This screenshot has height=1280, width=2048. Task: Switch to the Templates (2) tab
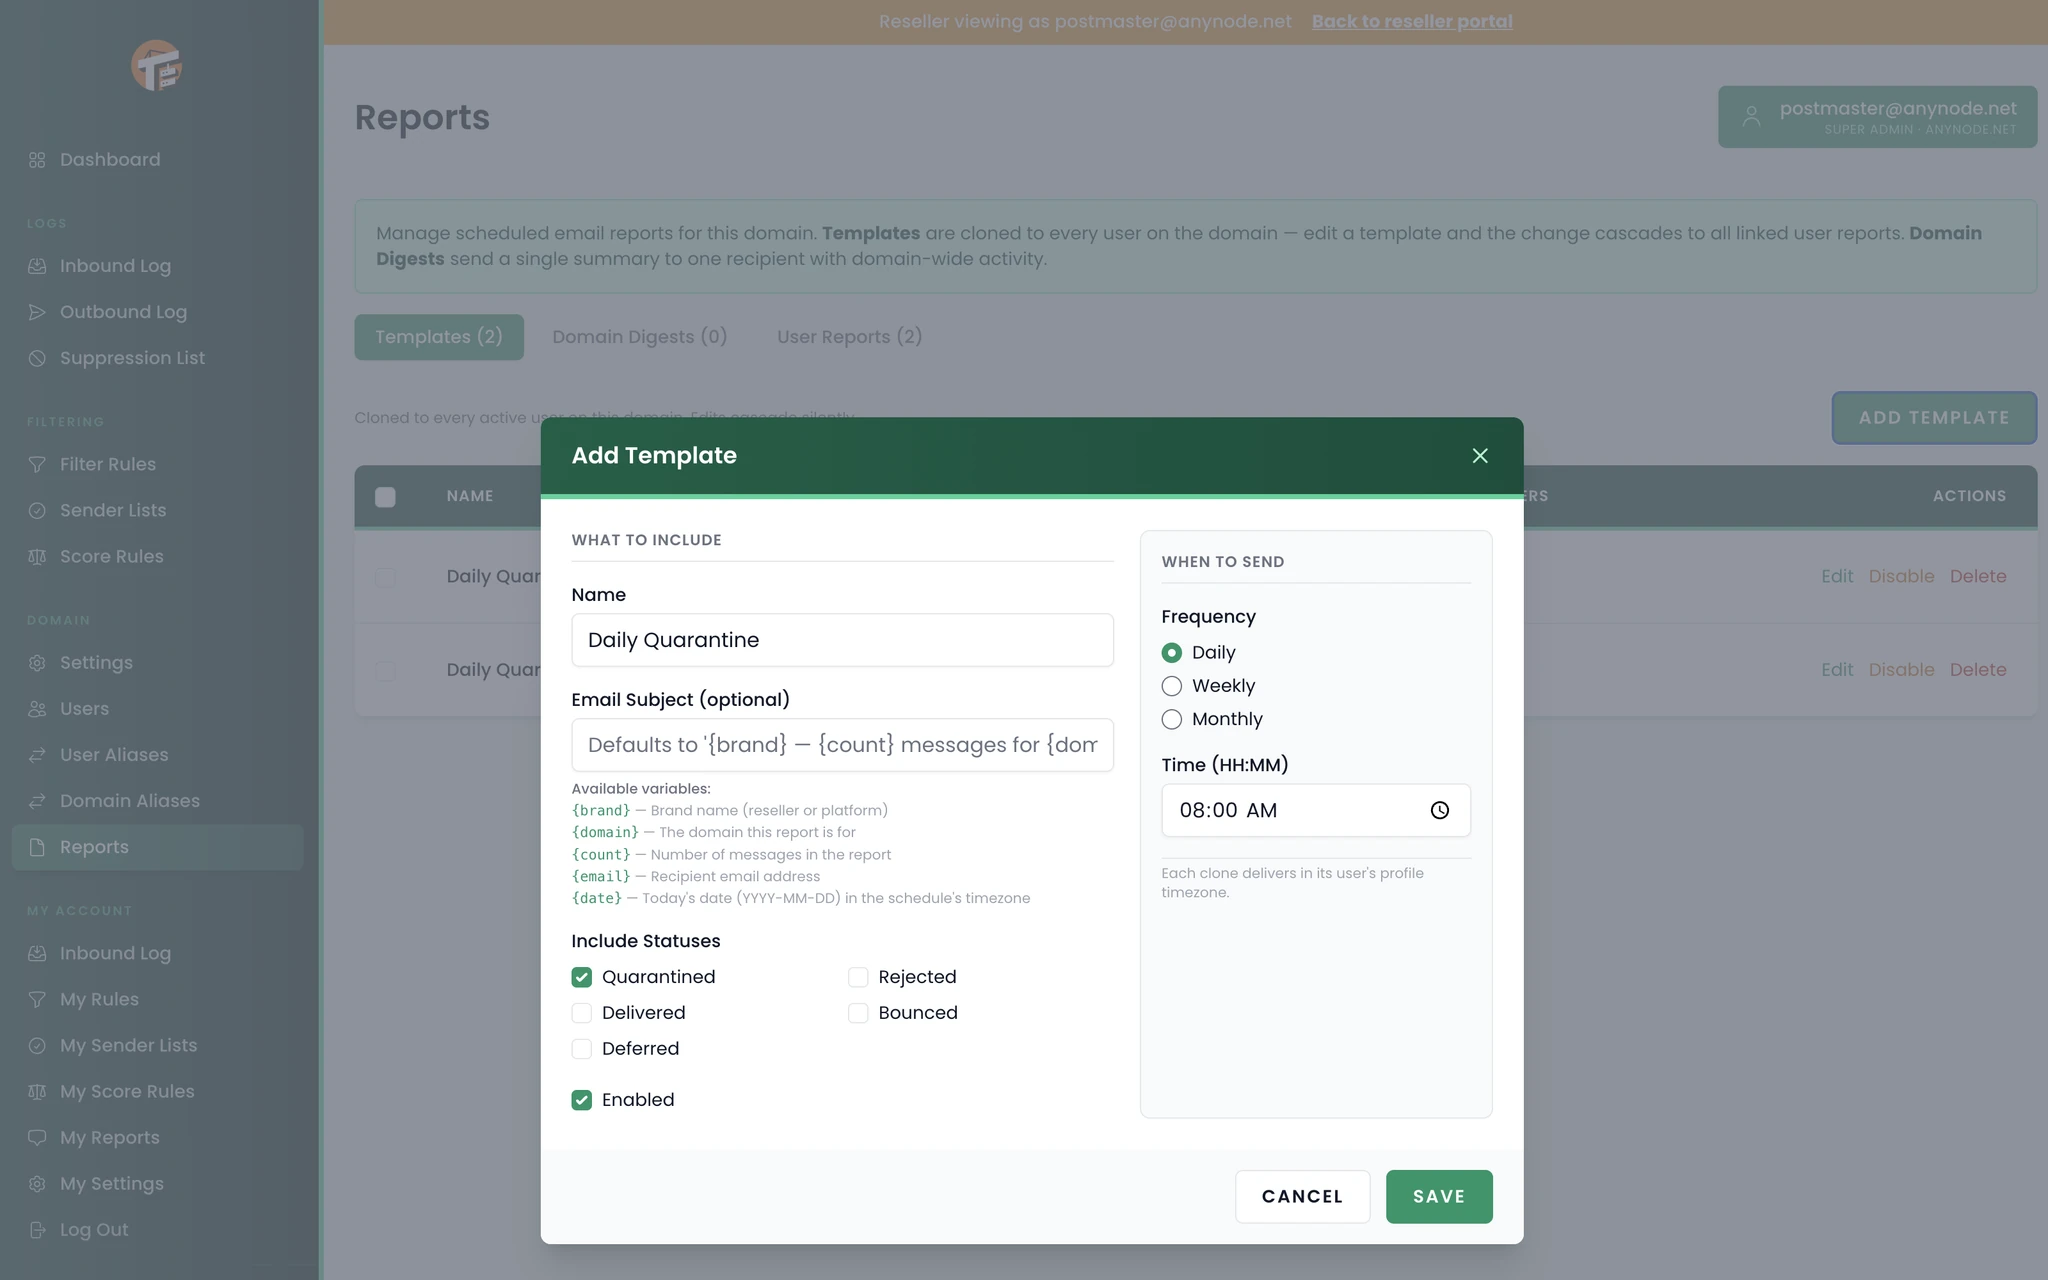(439, 337)
